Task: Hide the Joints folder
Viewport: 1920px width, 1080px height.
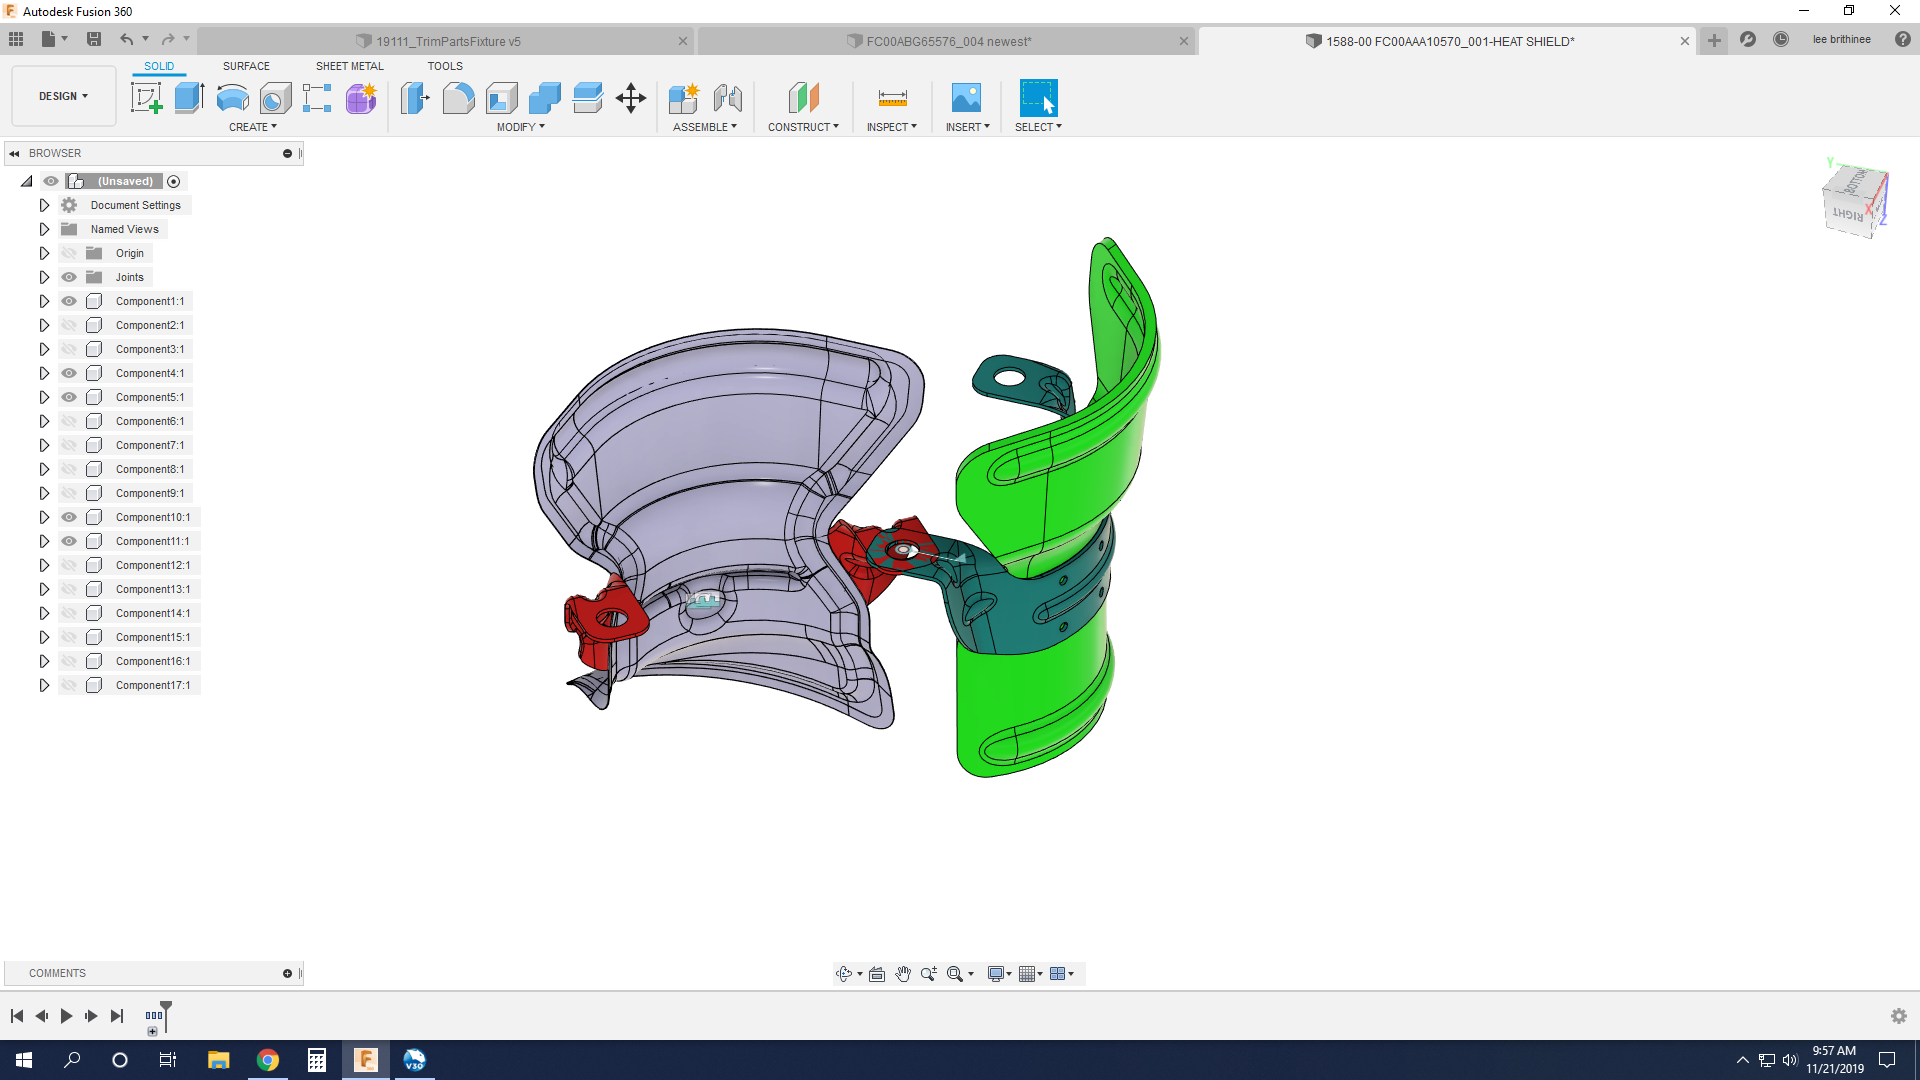Action: [x=68, y=277]
